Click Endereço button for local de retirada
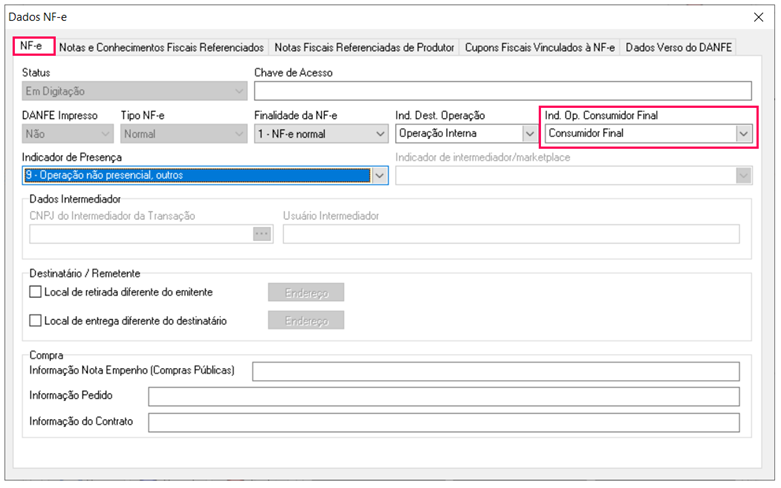This screenshot has width=781, height=488. coord(306,292)
